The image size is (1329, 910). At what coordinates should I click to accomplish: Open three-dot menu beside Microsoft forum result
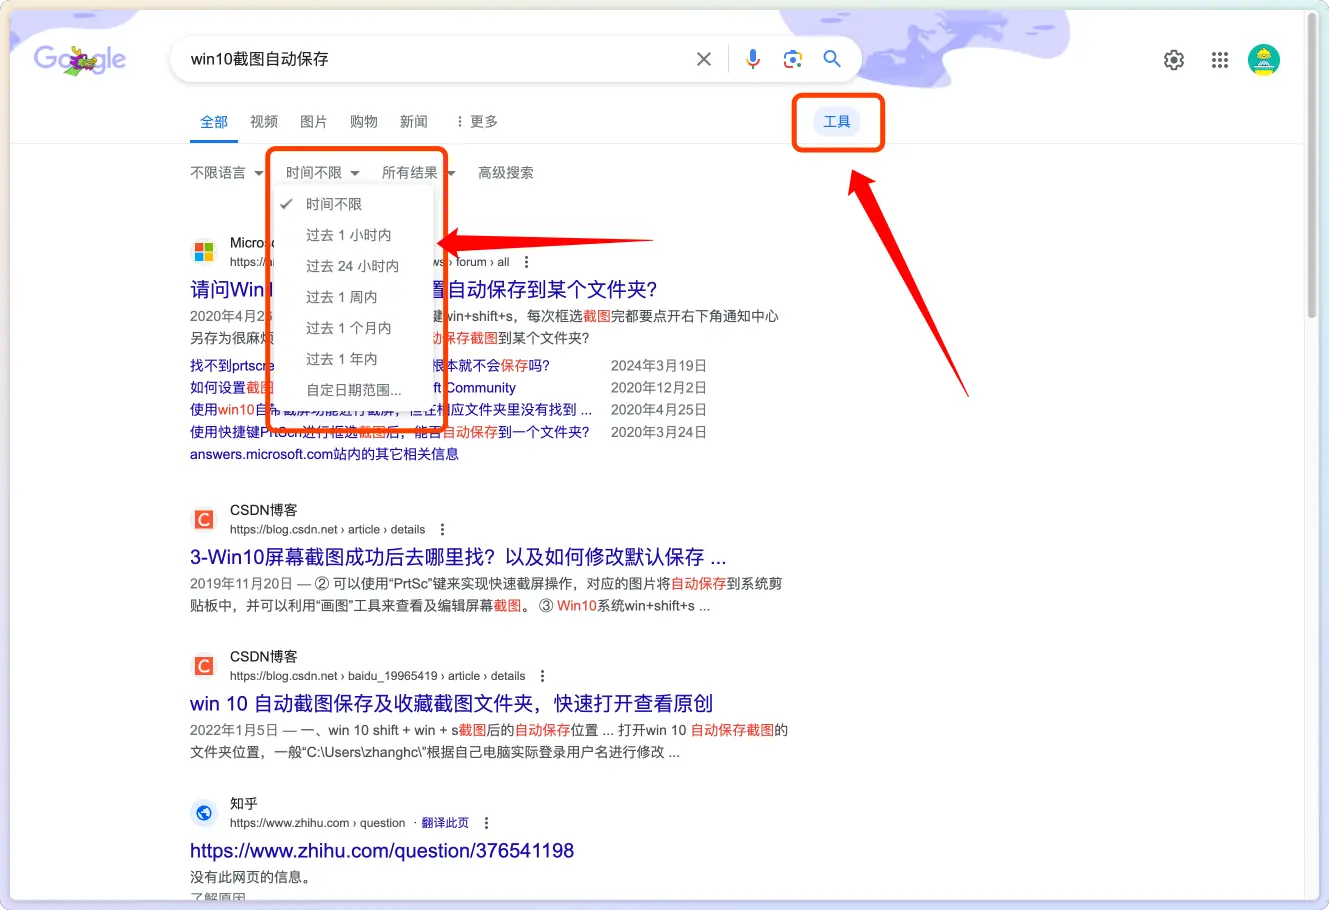coord(527,262)
